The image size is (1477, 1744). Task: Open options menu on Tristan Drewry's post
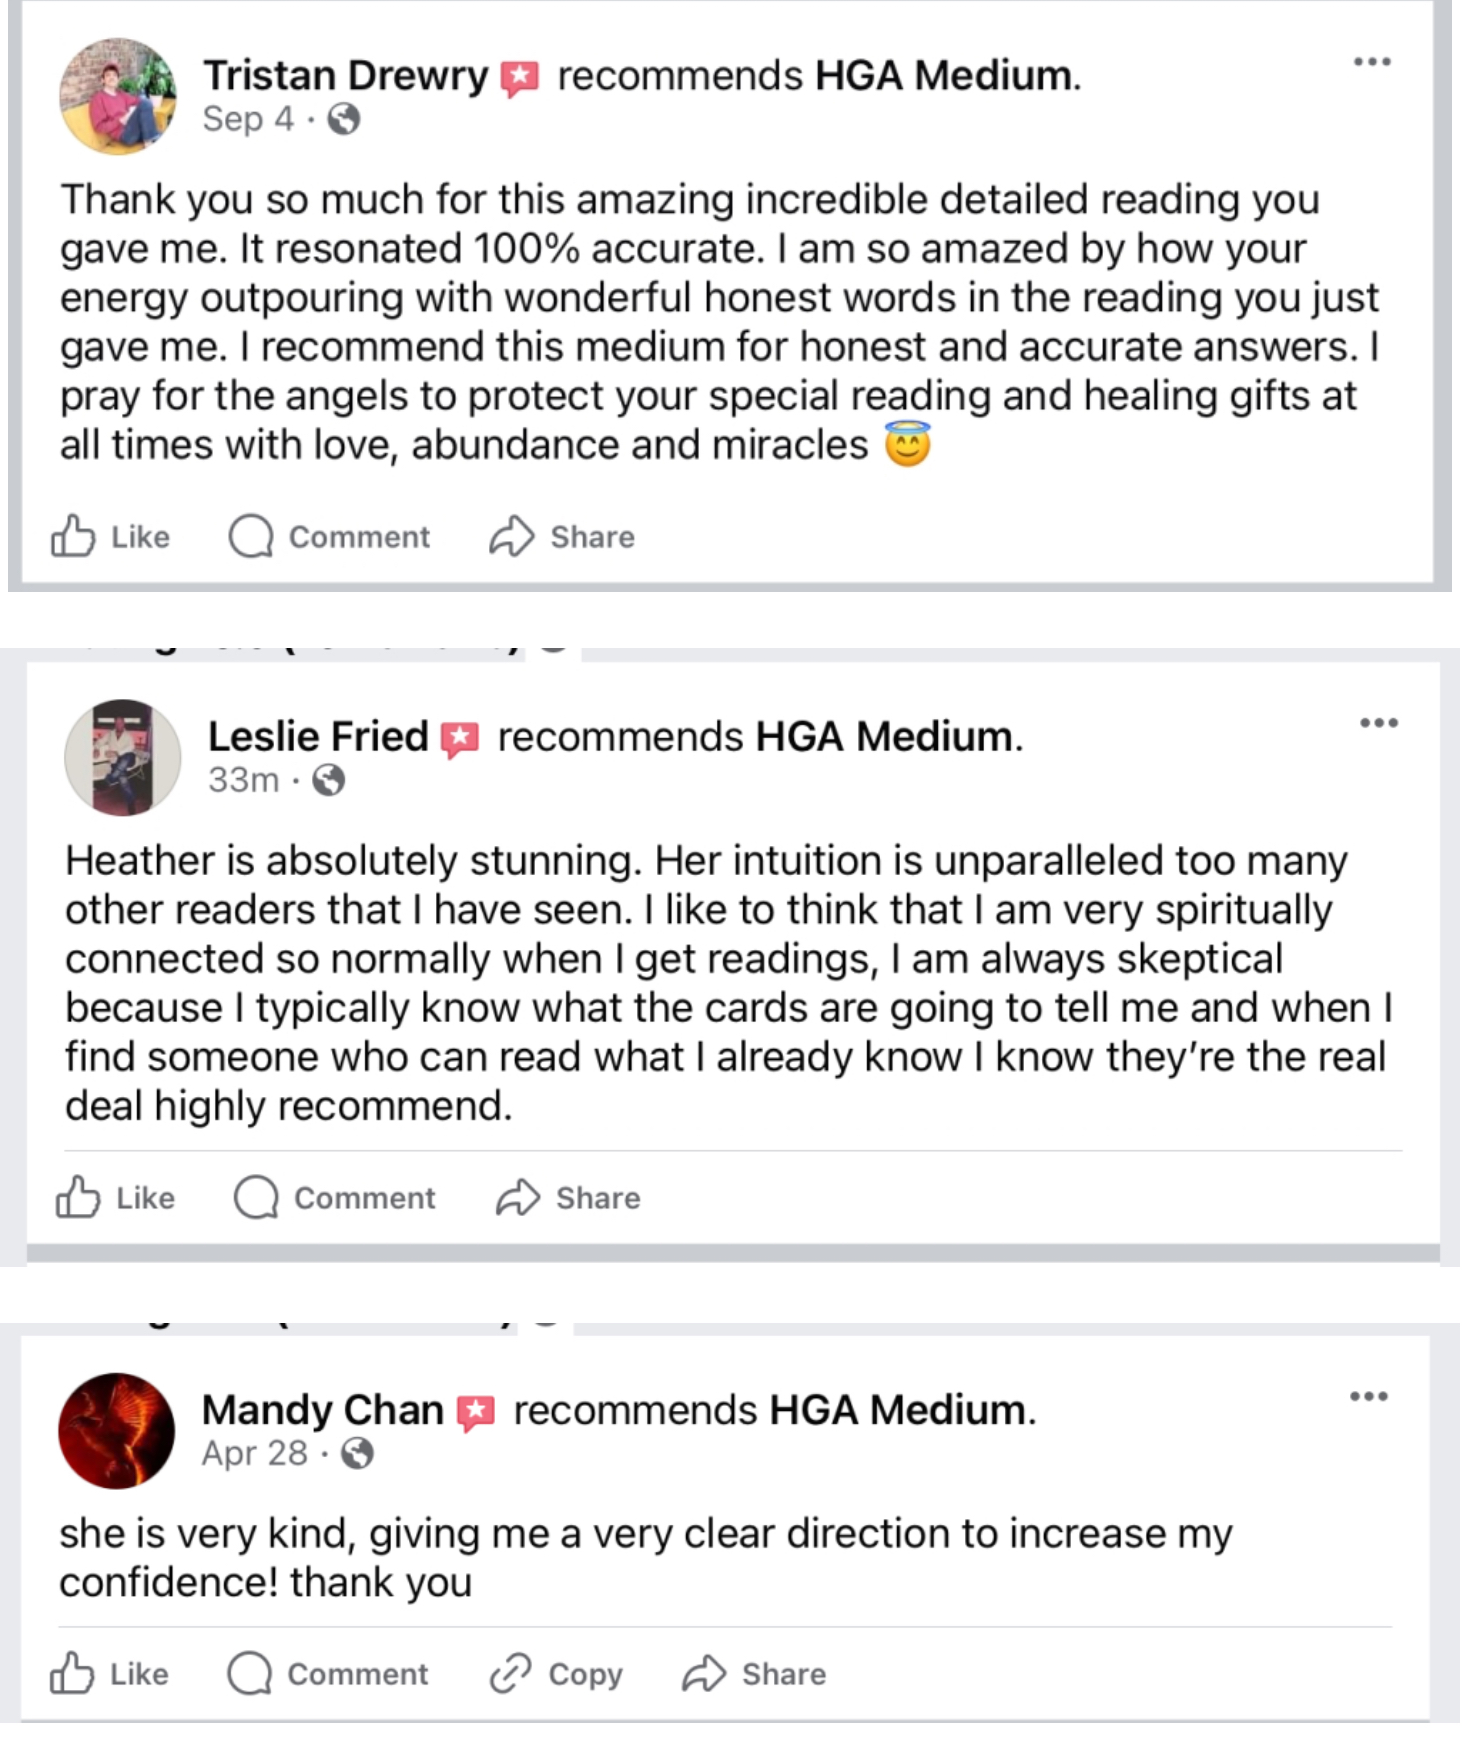(x=1372, y=62)
